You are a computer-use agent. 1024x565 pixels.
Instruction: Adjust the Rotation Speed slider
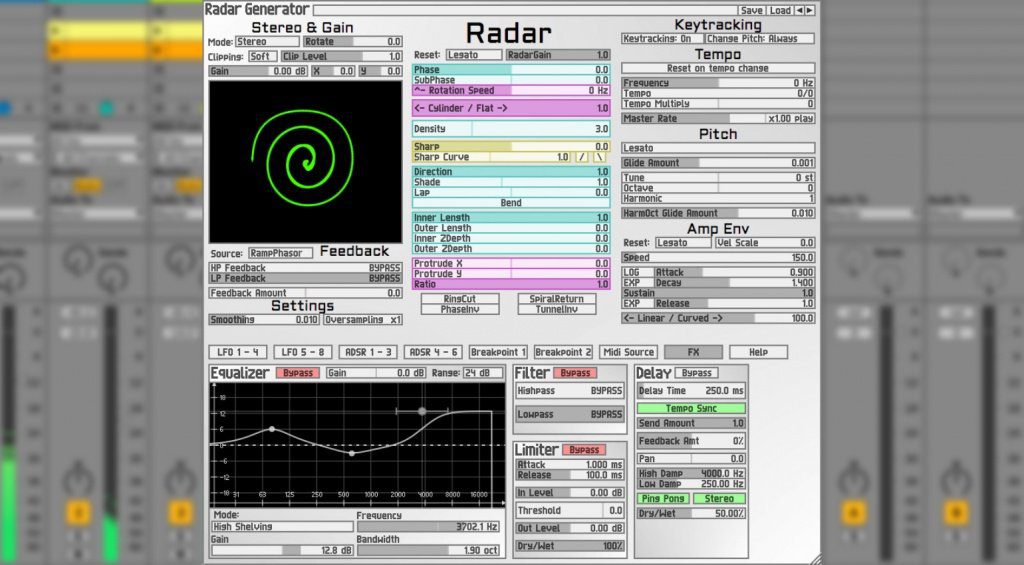point(511,91)
